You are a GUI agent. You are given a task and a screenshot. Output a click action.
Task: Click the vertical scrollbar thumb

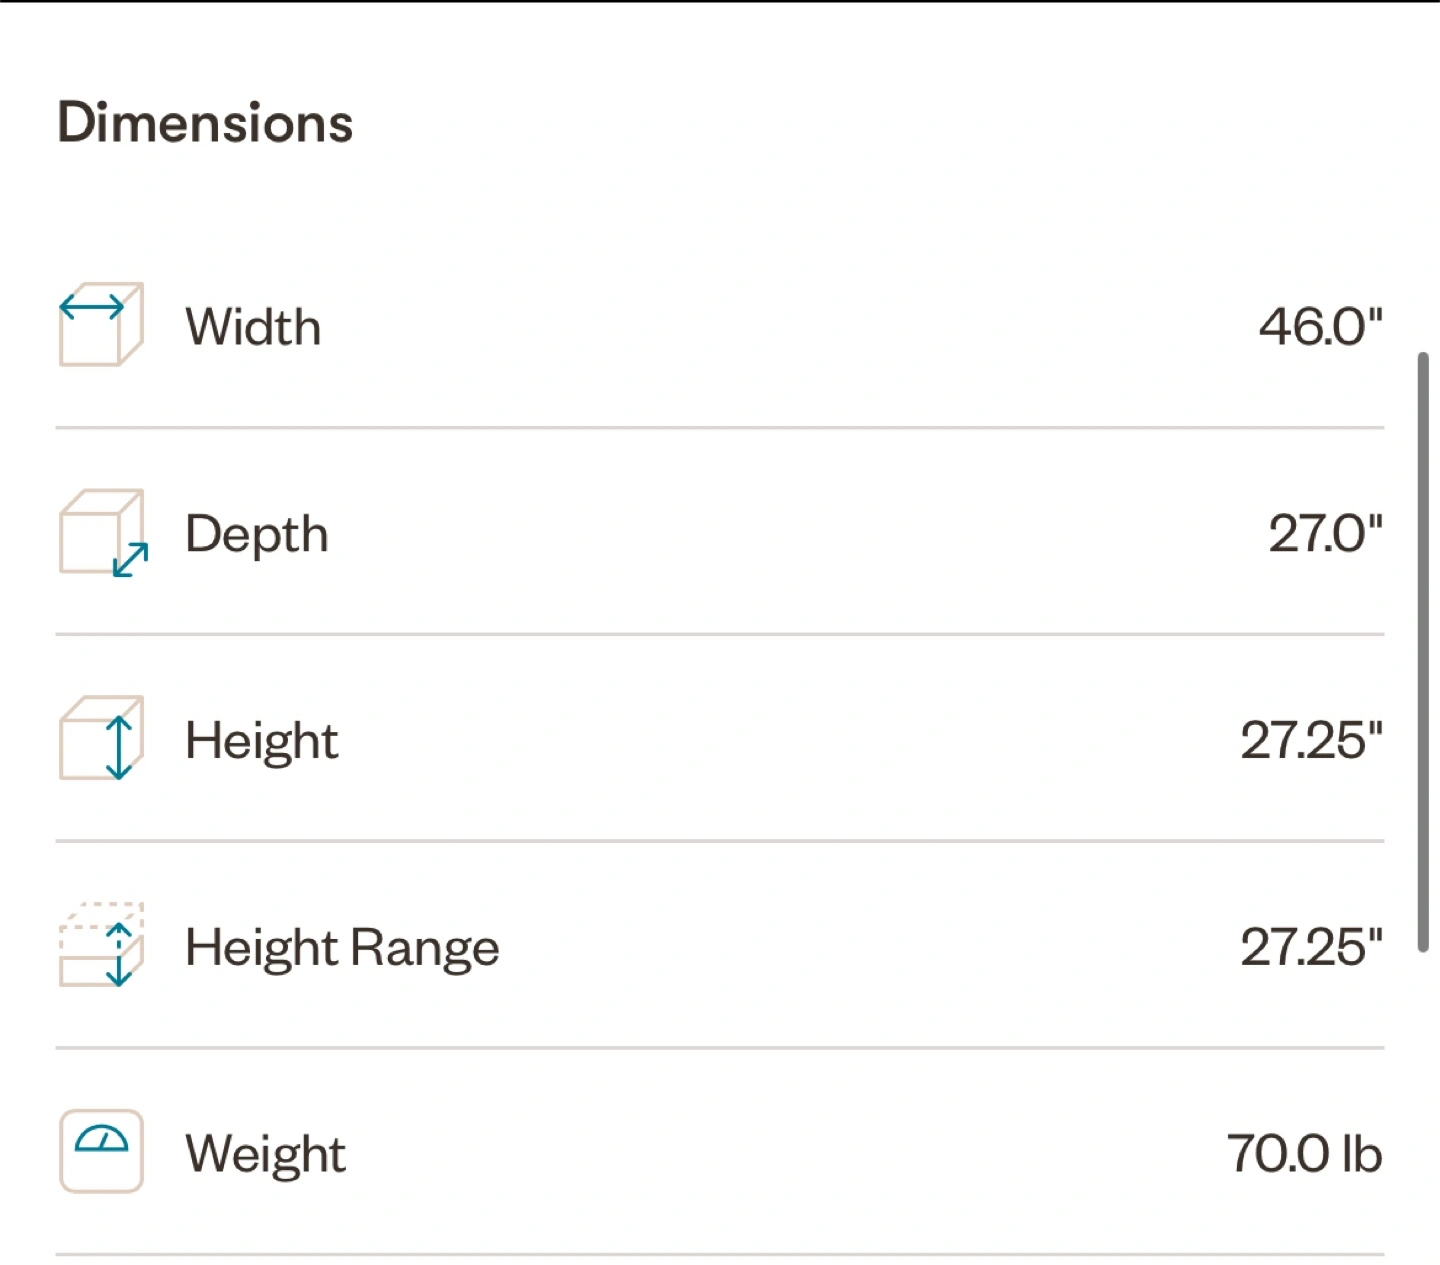point(1423,652)
